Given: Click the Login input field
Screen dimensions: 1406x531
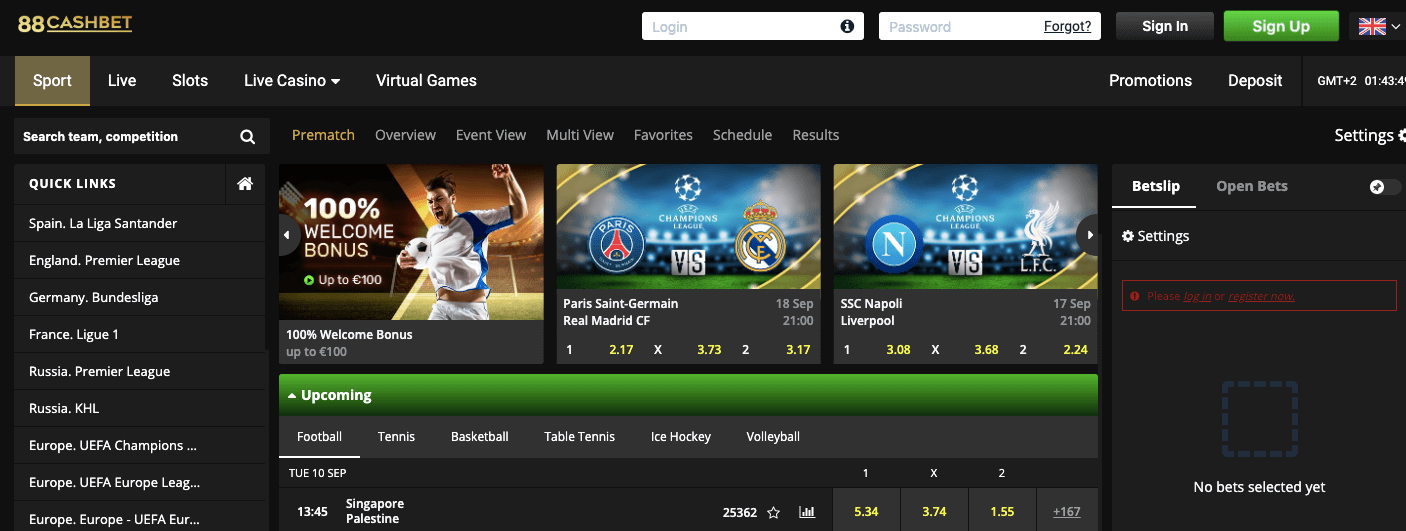Looking at the screenshot, I should 753,26.
